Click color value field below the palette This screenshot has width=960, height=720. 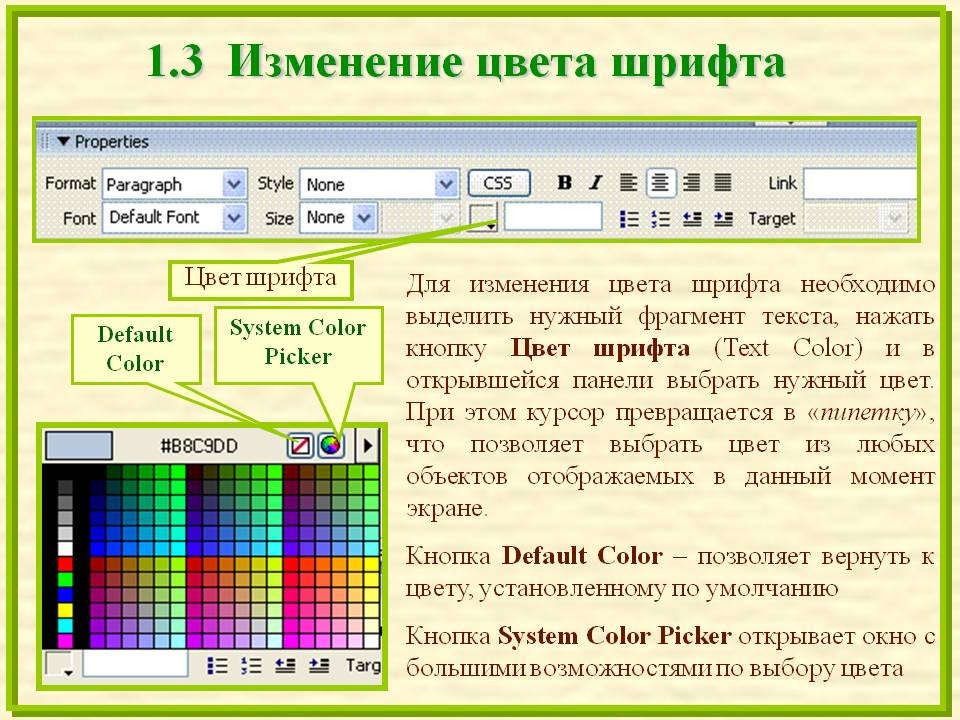(135, 664)
